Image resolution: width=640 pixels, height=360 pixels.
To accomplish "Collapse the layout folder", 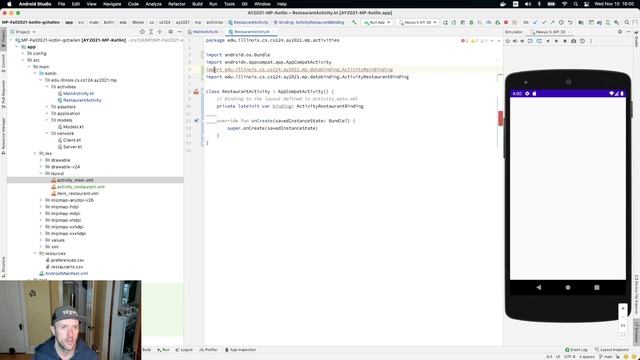I will click(x=41, y=173).
